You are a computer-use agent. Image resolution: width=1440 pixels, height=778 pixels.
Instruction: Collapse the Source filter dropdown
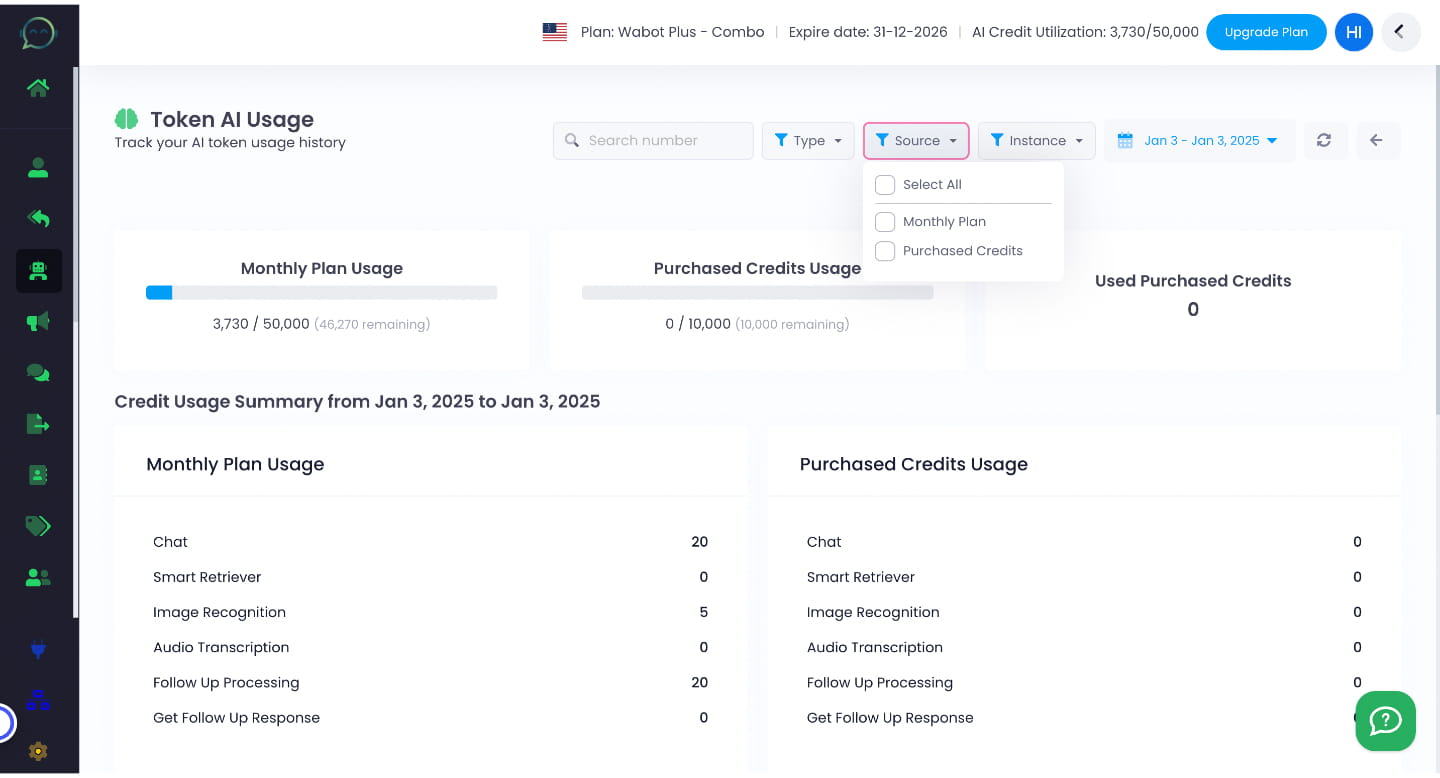pos(916,141)
